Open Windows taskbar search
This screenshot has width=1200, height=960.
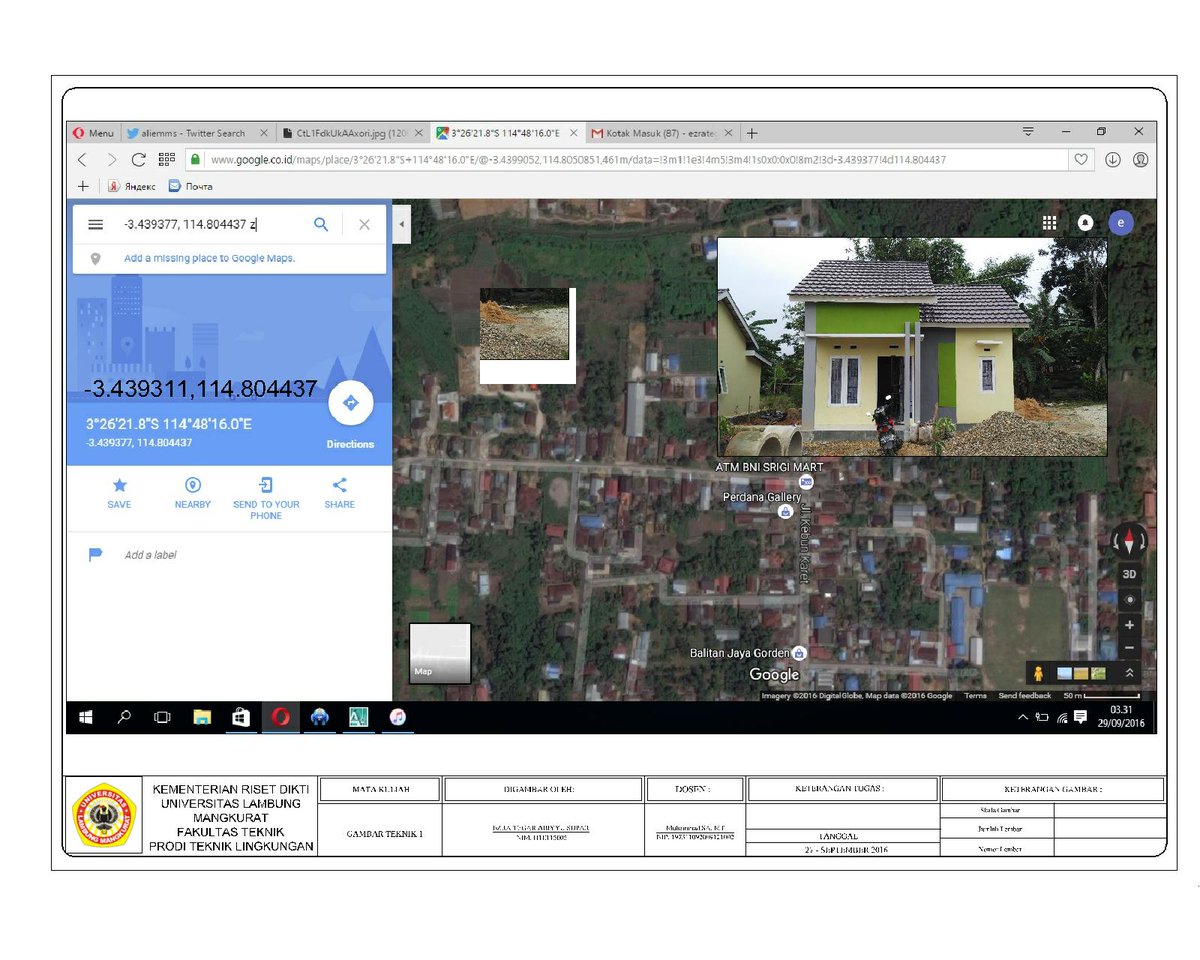pyautogui.click(x=125, y=717)
